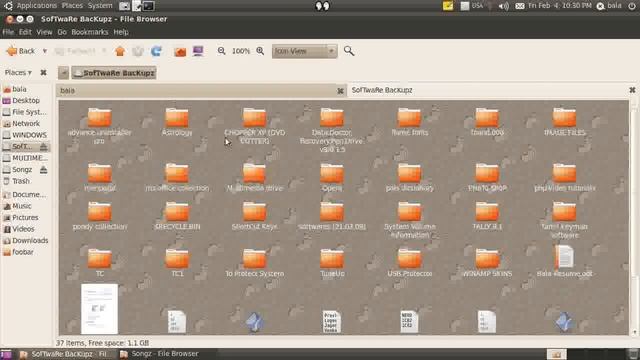Select Desktop in Places sidebar
This screenshot has height=360, width=640.
click(x=26, y=100)
